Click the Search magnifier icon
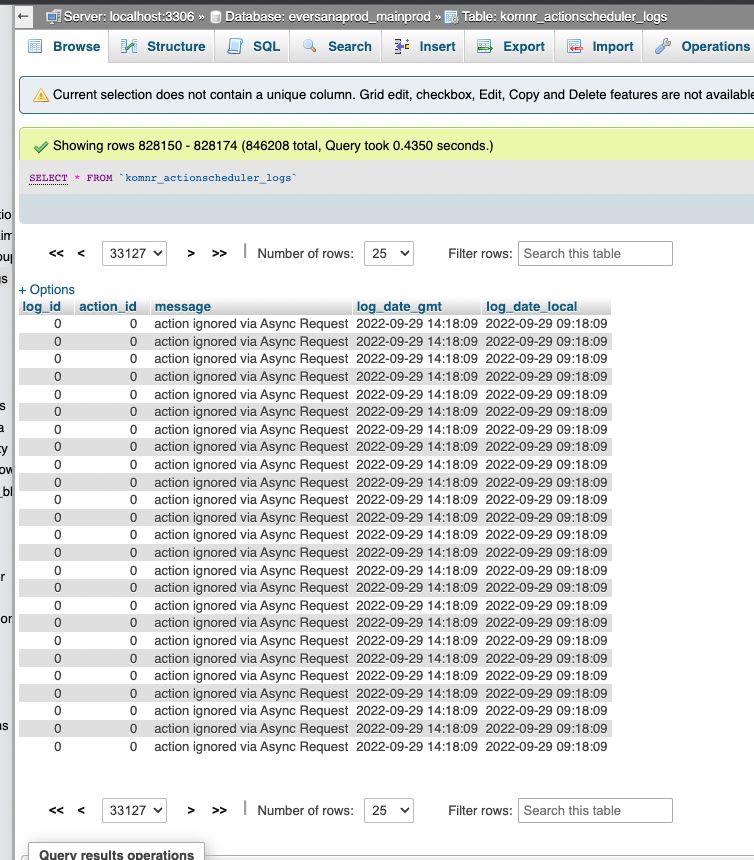The image size is (754, 860). click(310, 46)
